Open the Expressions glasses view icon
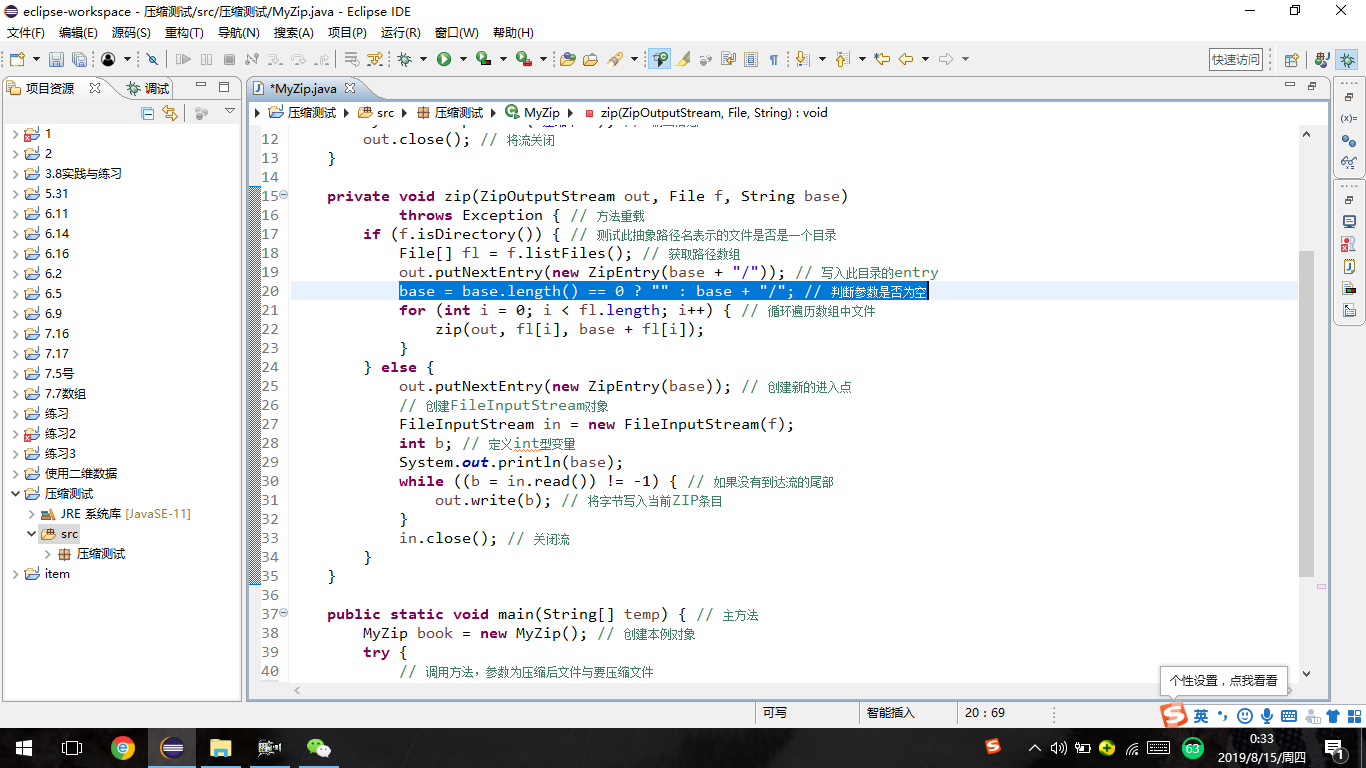This screenshot has height=768, width=1366. pyautogui.click(x=1349, y=162)
